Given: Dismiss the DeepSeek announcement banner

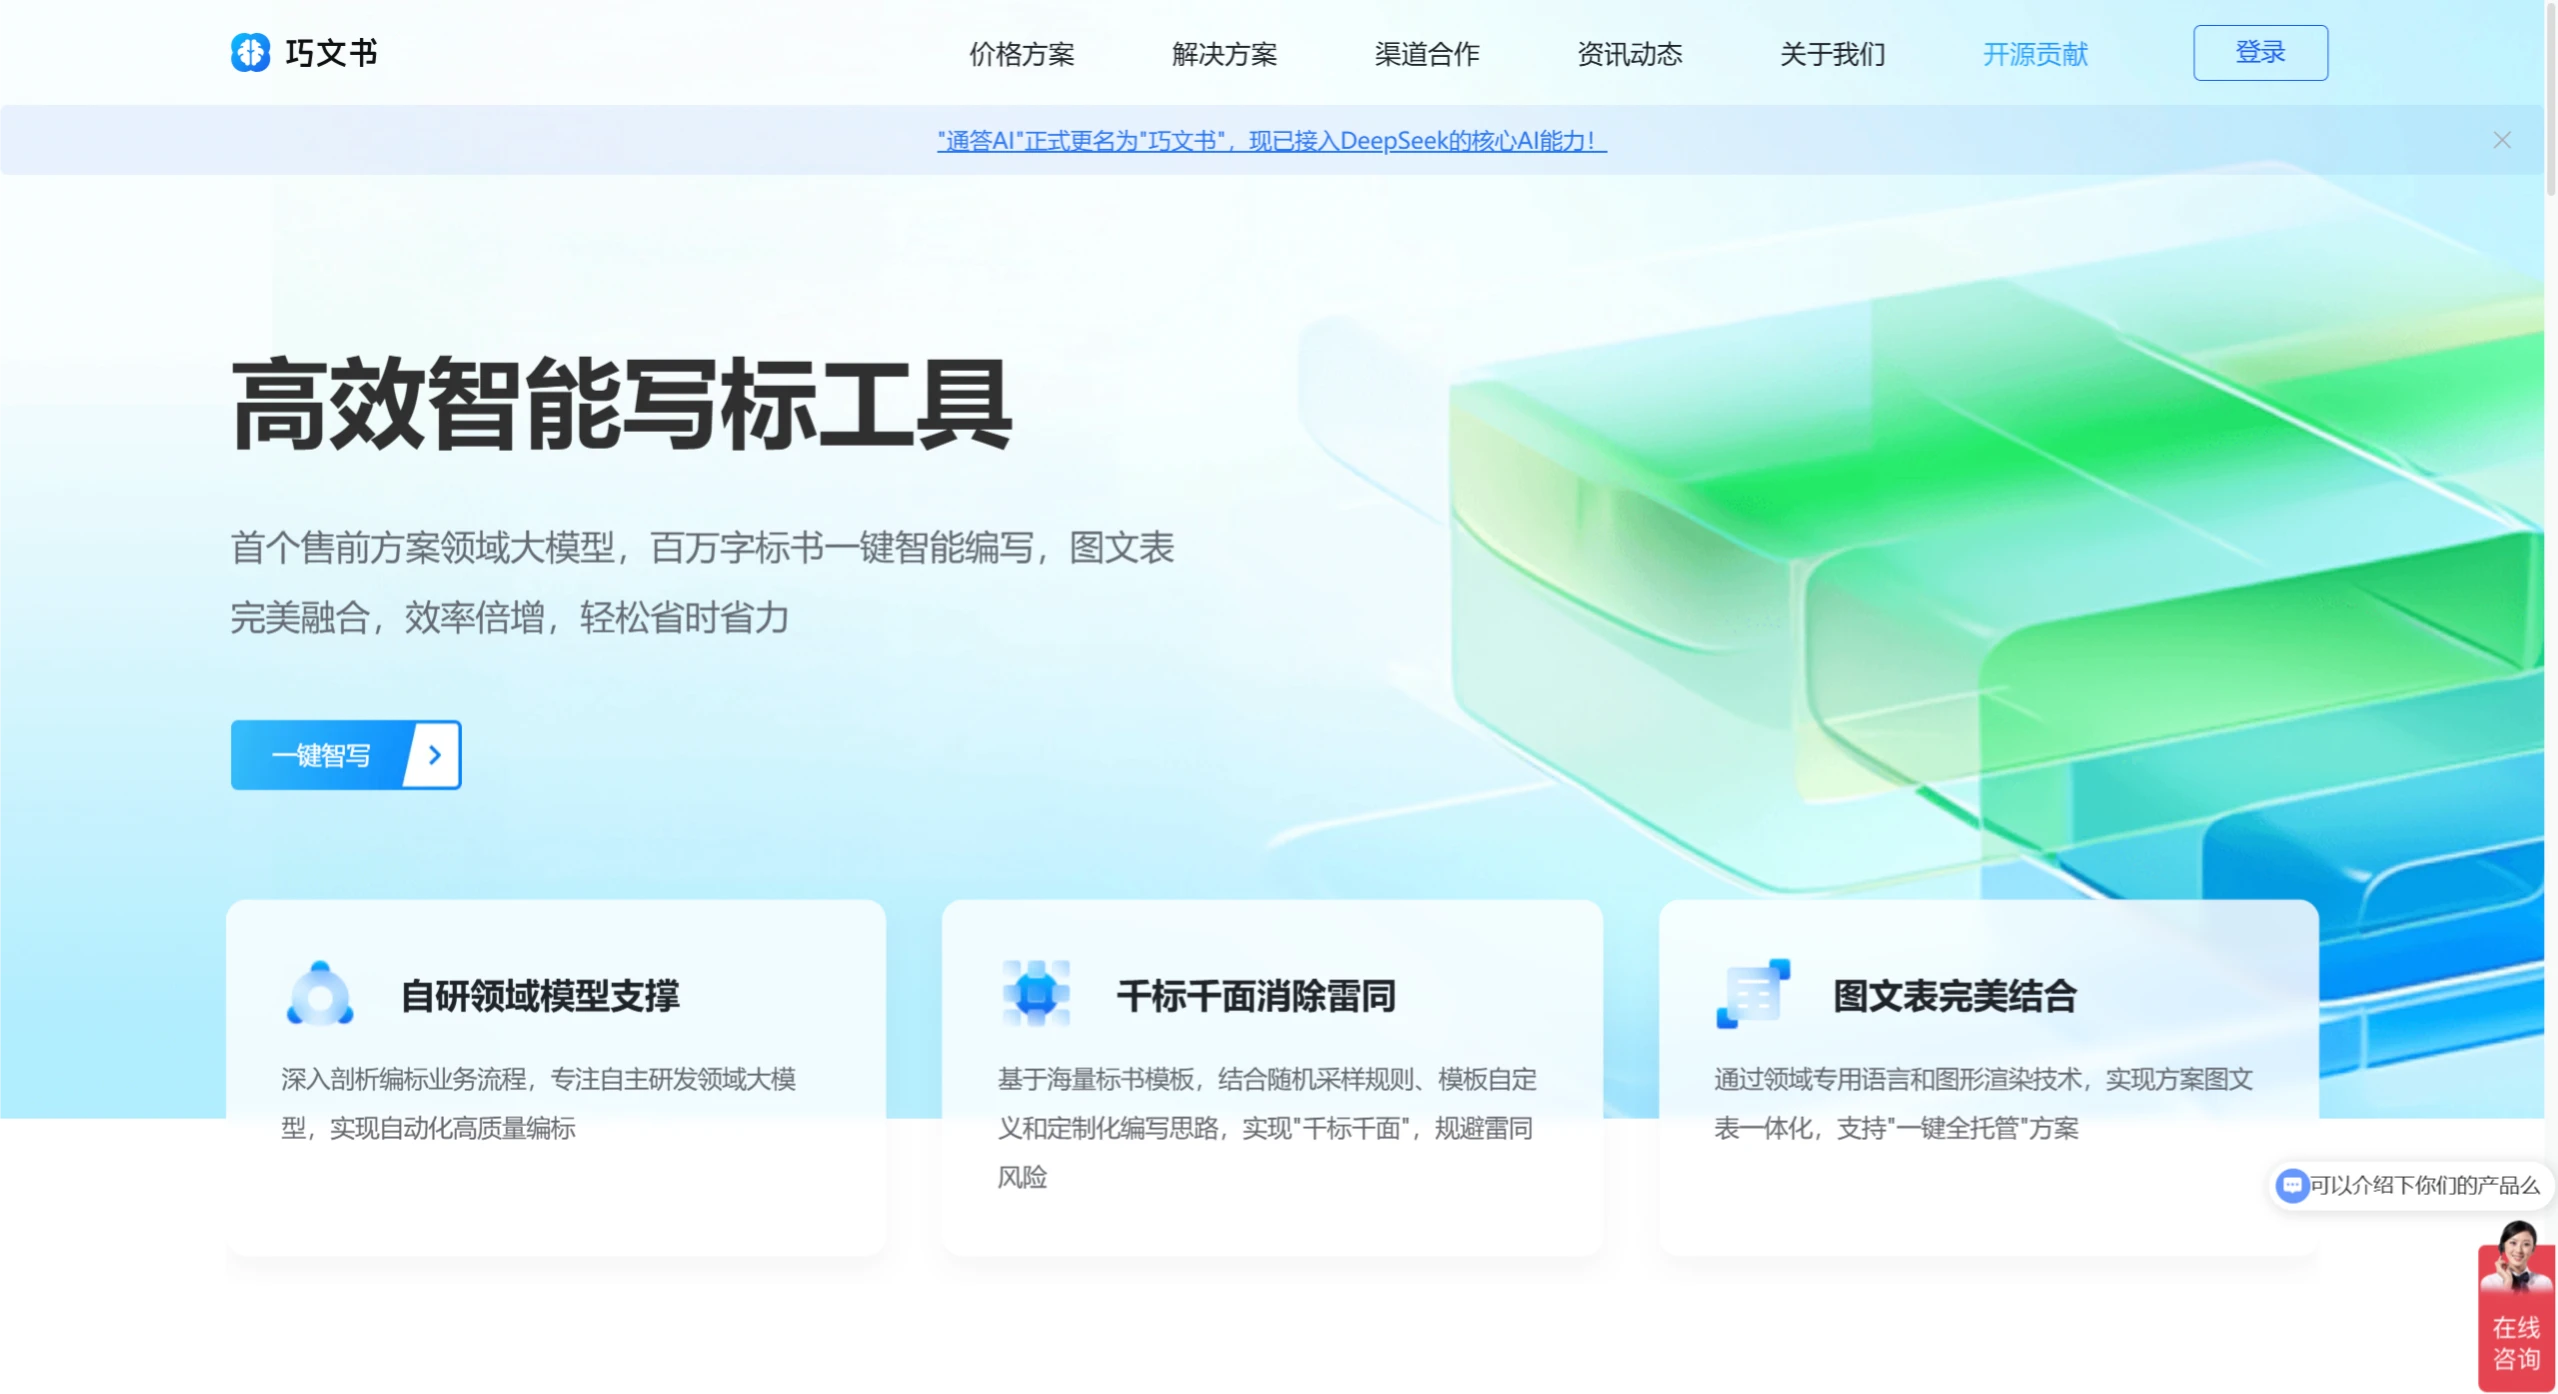Looking at the screenshot, I should 2503,139.
